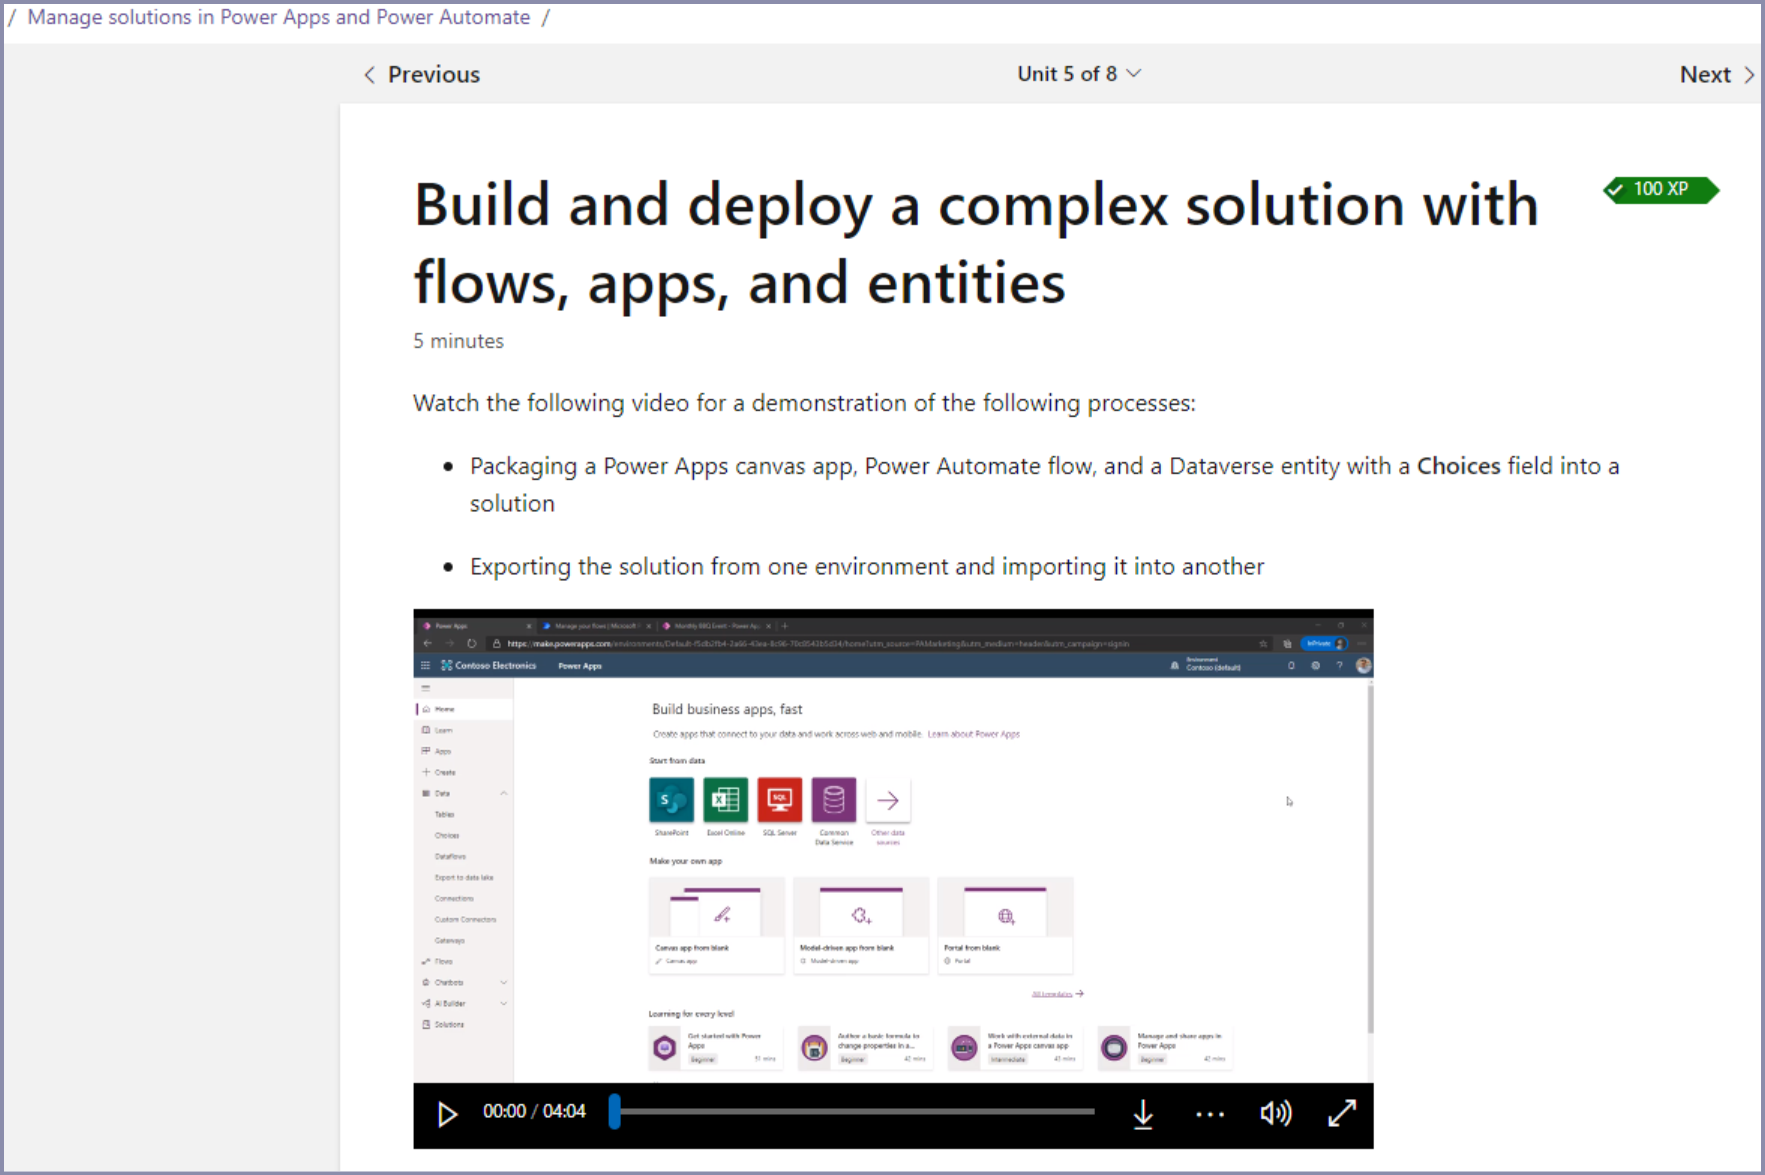Image resolution: width=1765 pixels, height=1175 pixels.
Task: Click the Environment Contoso selector in video
Action: pos(1207,665)
